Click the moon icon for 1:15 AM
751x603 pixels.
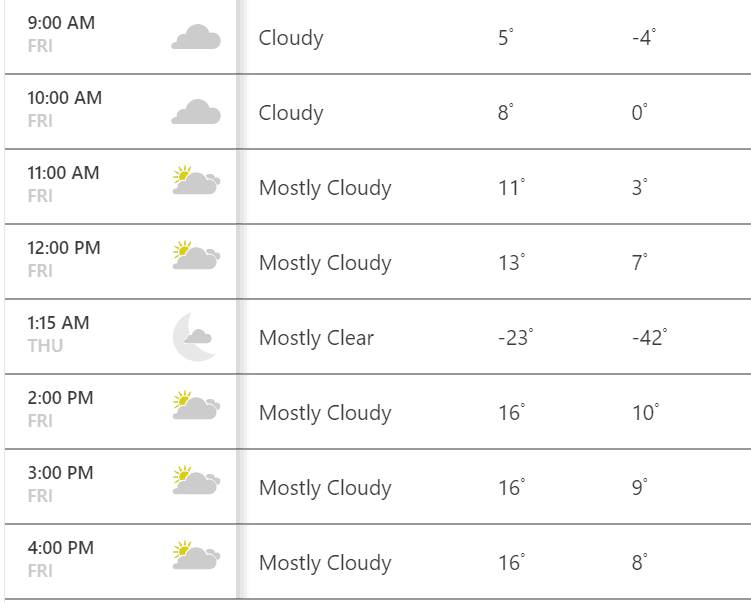(195, 337)
